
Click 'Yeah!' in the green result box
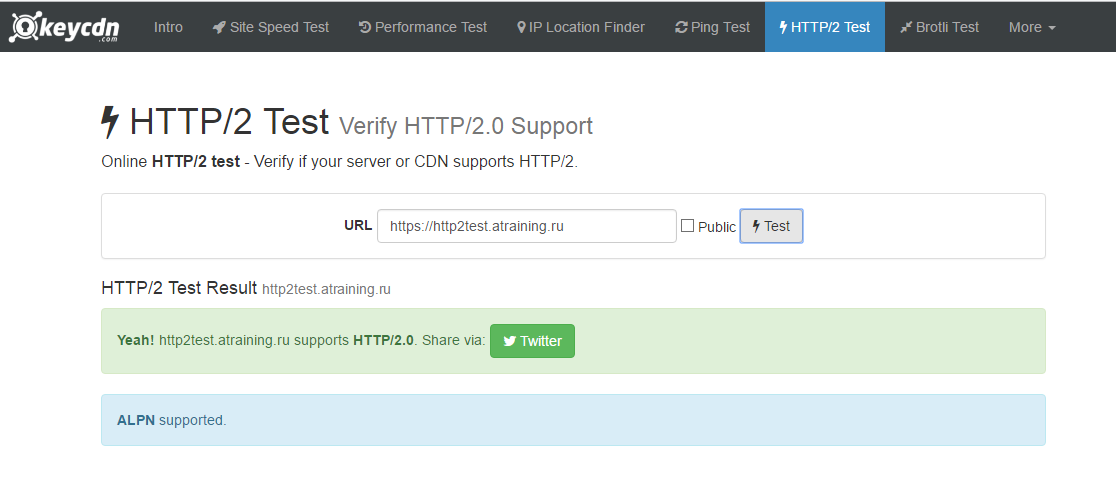[135, 340]
